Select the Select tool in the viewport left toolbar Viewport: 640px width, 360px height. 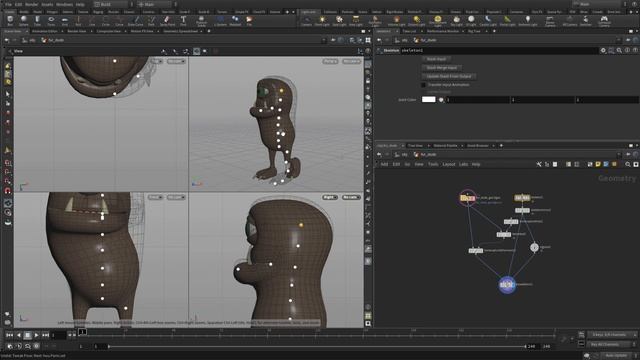click(x=8, y=94)
